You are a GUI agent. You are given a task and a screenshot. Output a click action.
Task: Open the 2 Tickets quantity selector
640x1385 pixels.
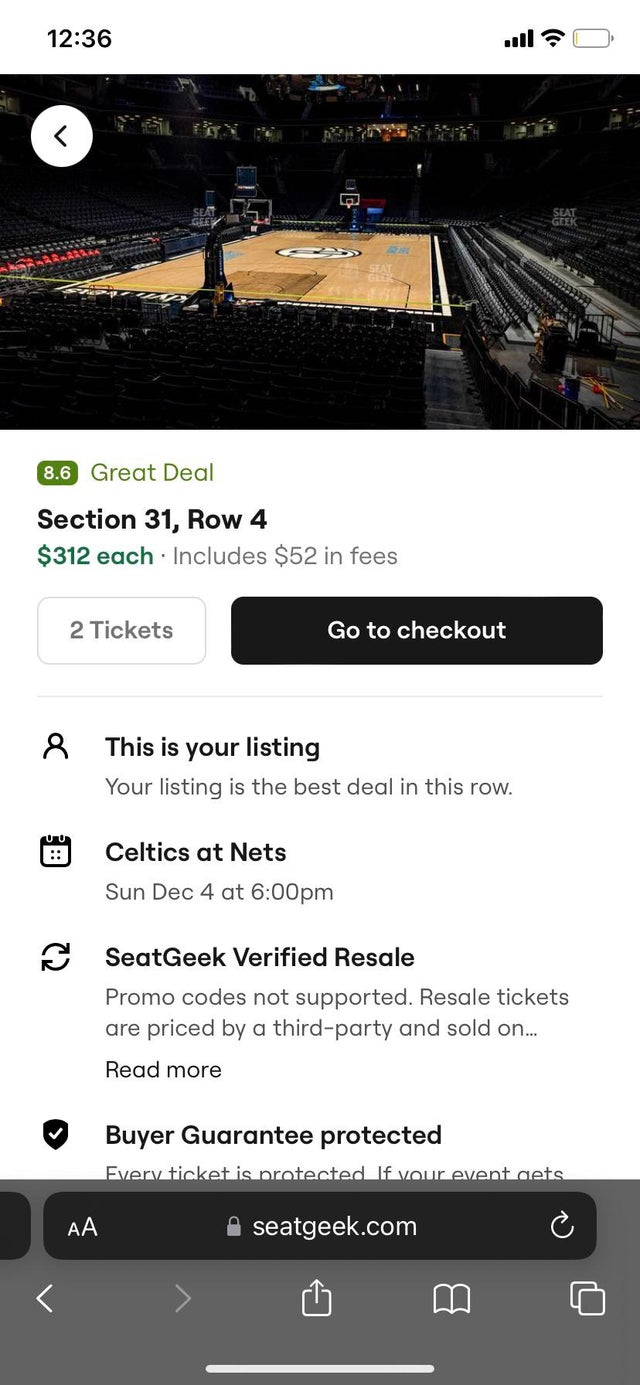[121, 630]
